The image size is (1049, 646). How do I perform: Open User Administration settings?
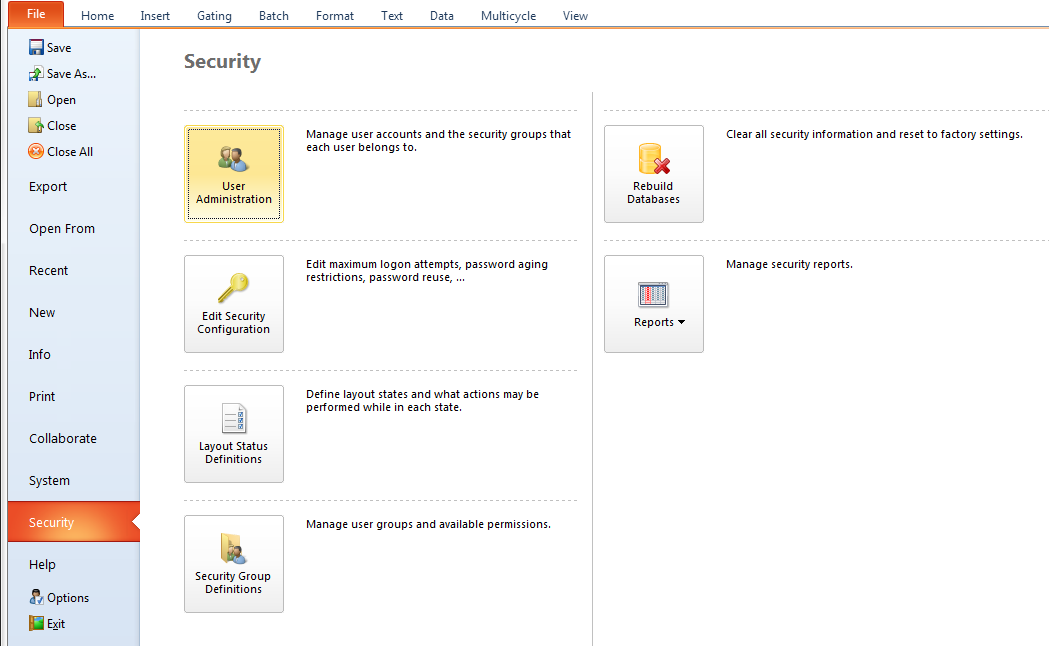(x=233, y=173)
